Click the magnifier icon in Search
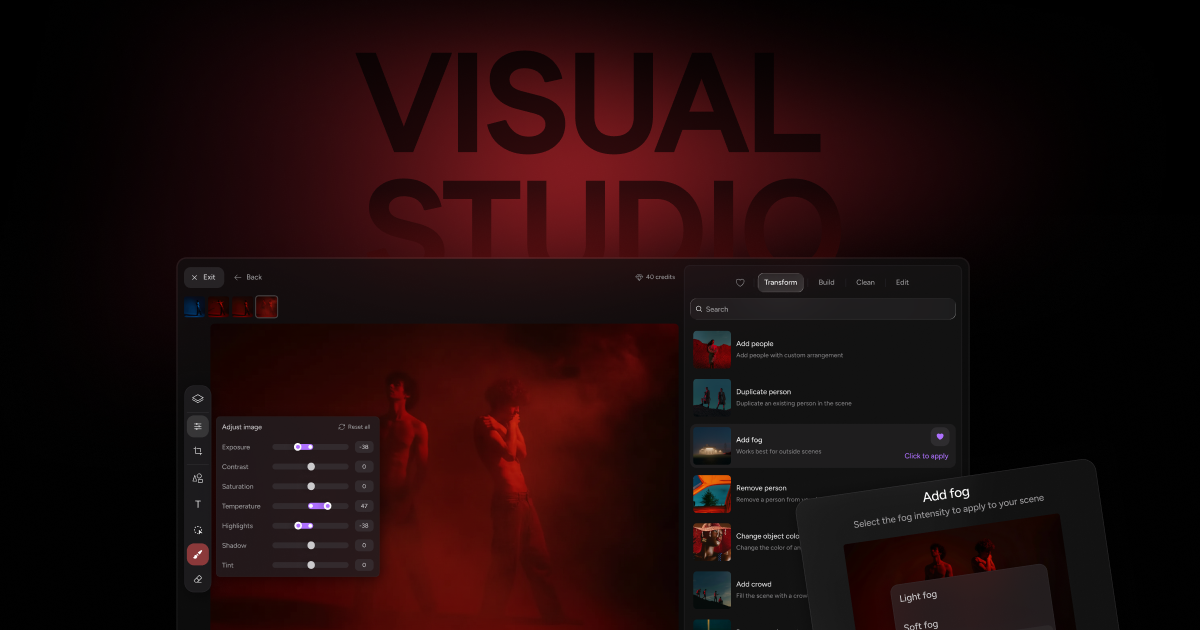The height and width of the screenshot is (630, 1200). pyautogui.click(x=699, y=310)
